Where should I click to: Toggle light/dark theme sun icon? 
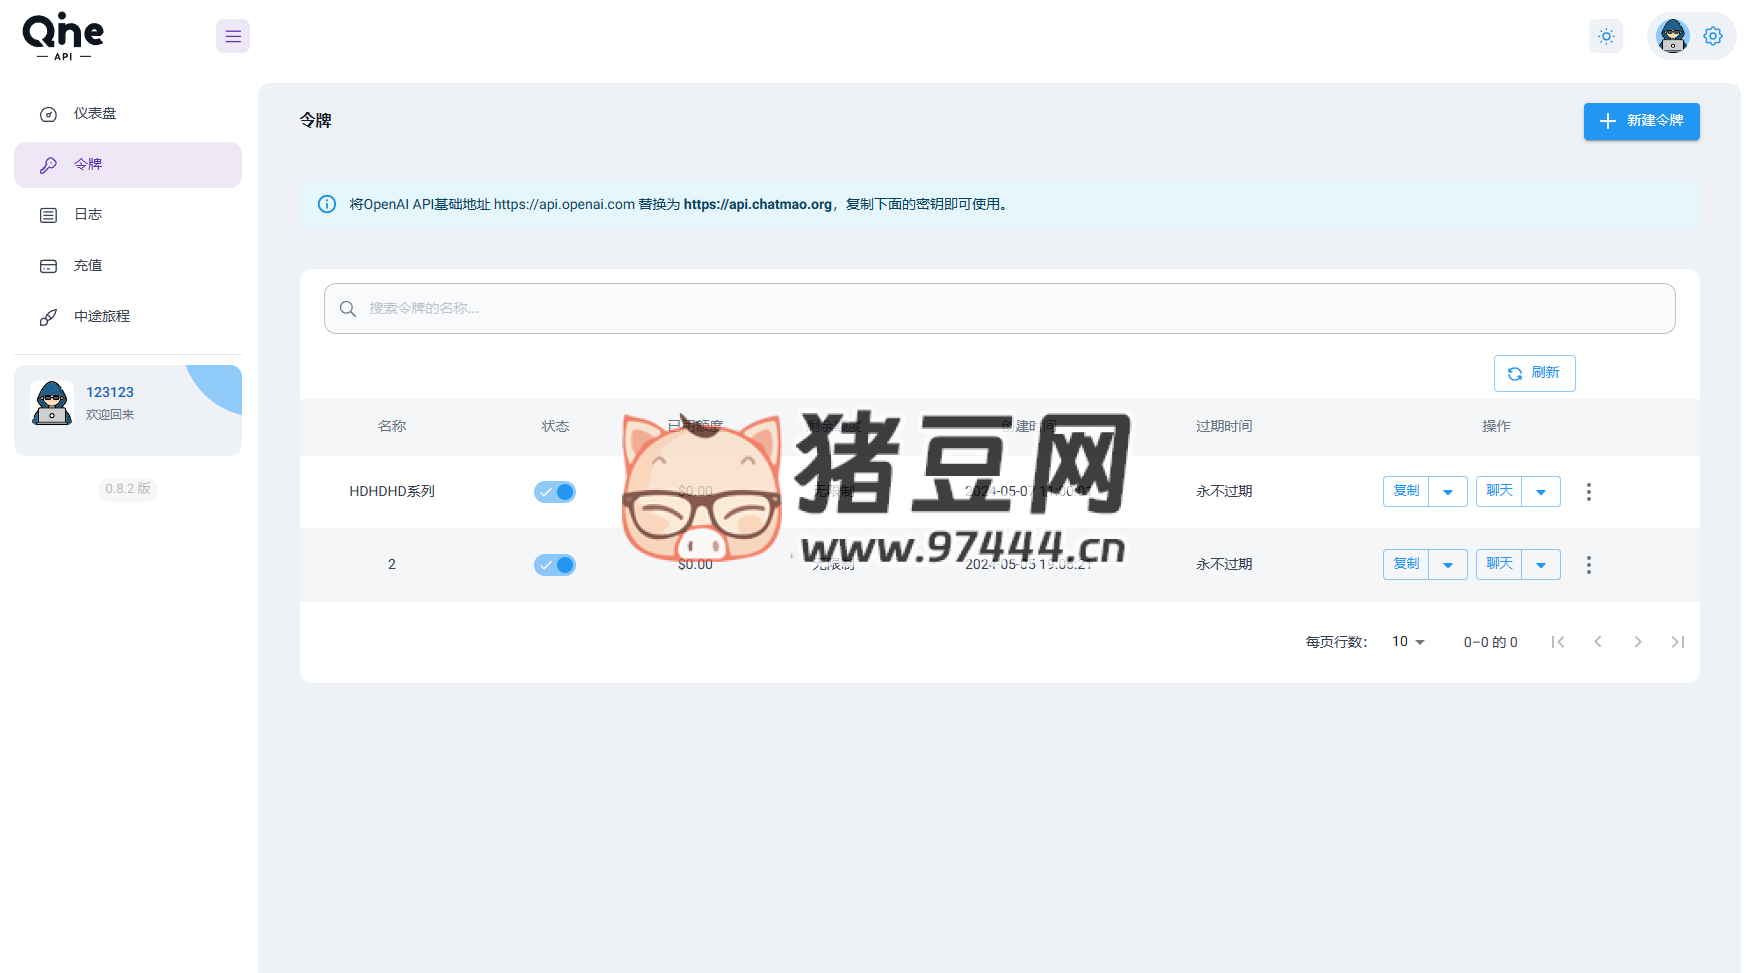1606,37
